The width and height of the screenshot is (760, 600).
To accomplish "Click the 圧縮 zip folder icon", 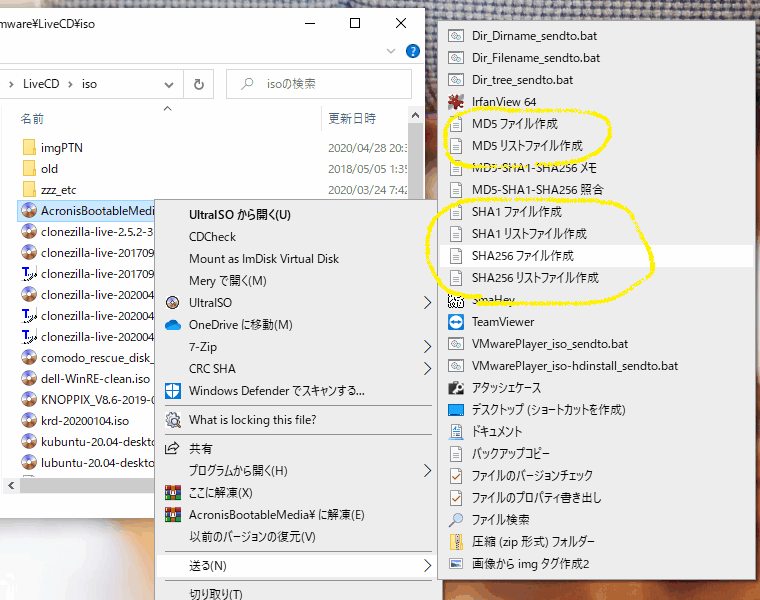I will (456, 541).
